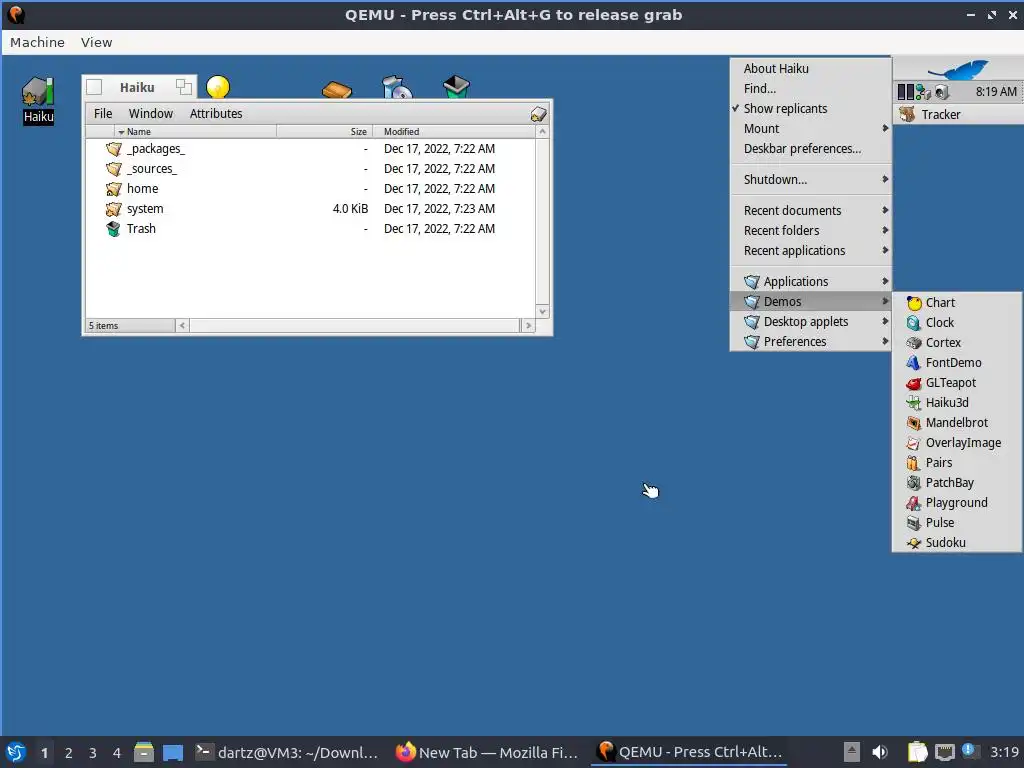Viewport: 1024px width, 768px height.
Task: Expand the Preferences submenu
Action: (x=810, y=342)
